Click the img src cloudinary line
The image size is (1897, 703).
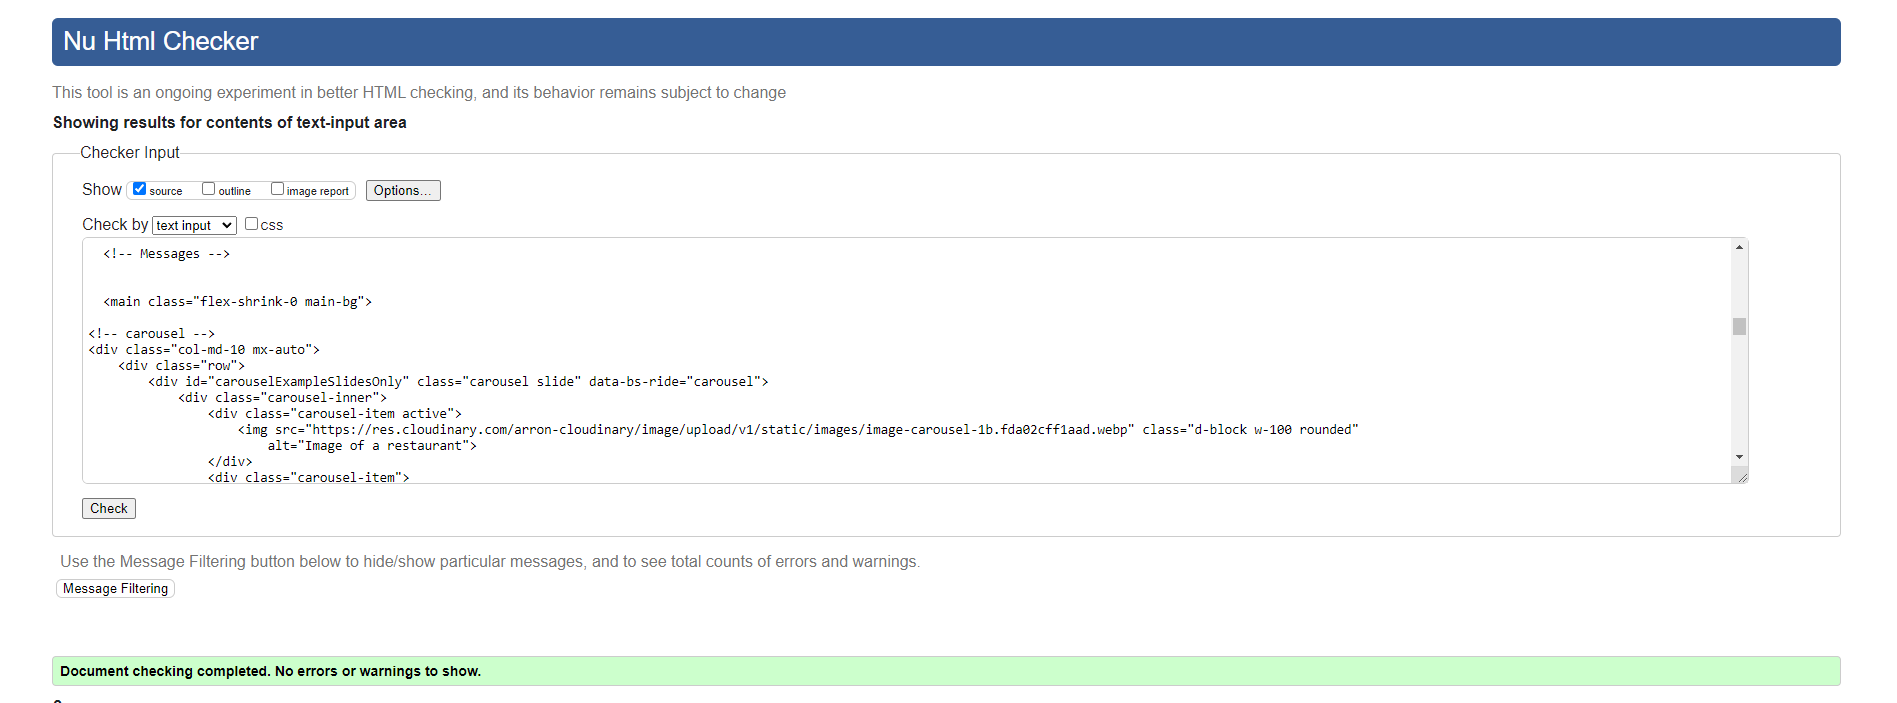[798, 430]
